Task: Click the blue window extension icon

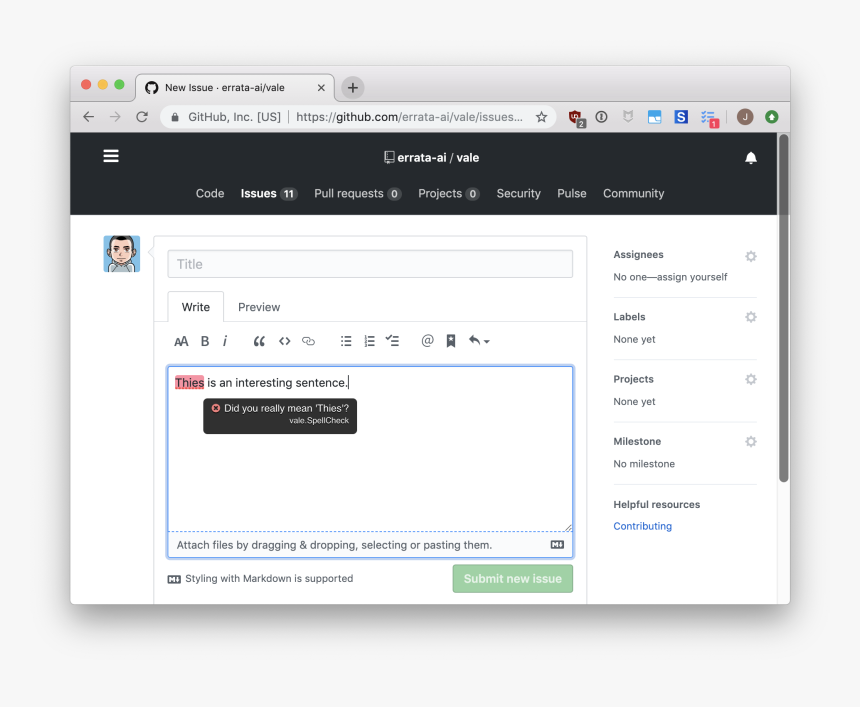Action: [x=654, y=117]
